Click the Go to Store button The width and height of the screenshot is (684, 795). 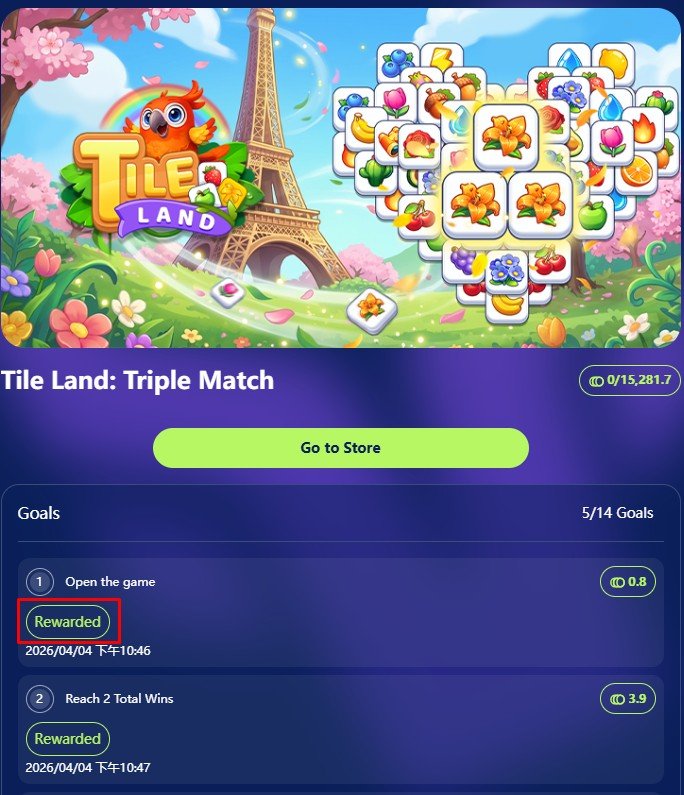(341, 448)
